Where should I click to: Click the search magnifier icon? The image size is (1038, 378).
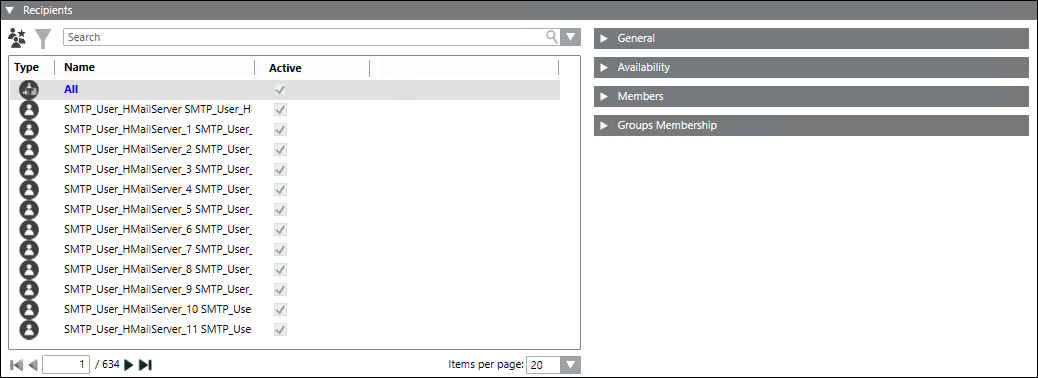point(552,37)
